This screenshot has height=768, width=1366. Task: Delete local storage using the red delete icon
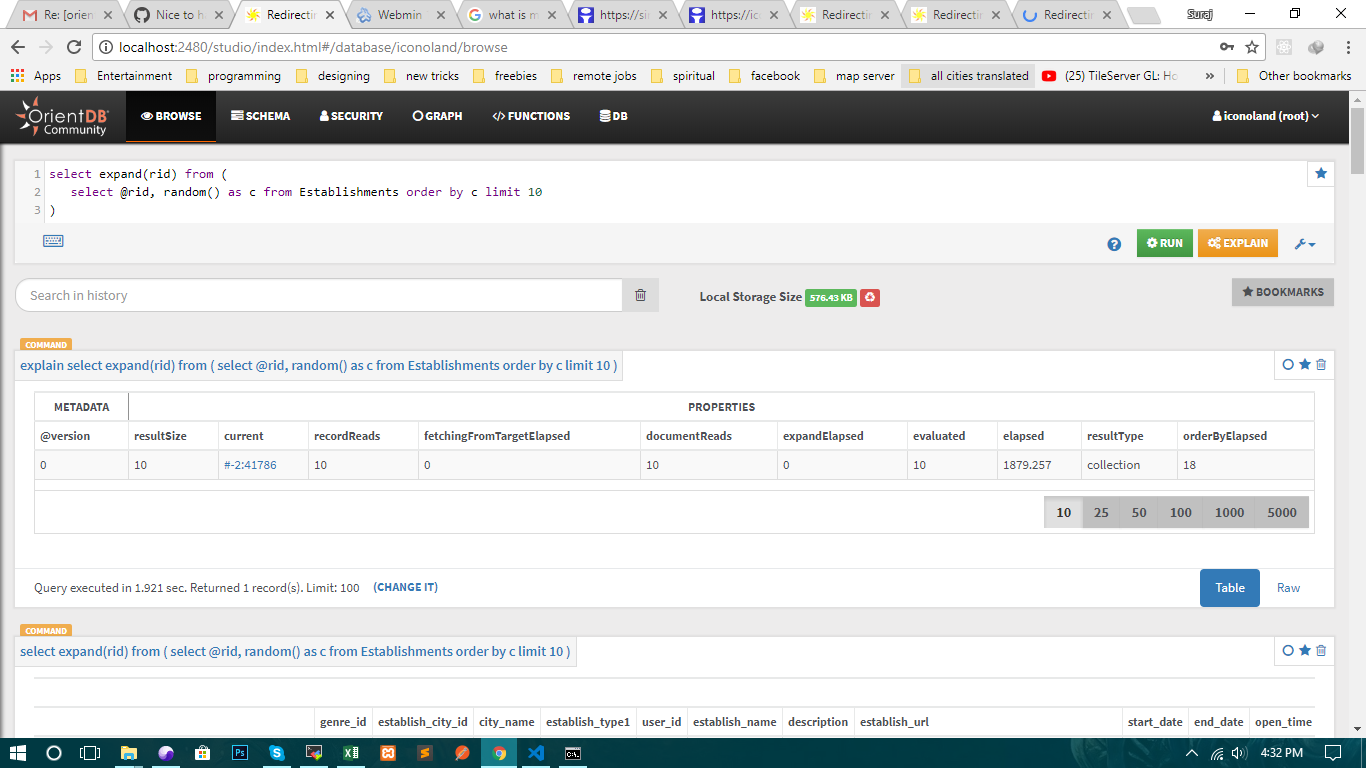pyautogui.click(x=869, y=297)
